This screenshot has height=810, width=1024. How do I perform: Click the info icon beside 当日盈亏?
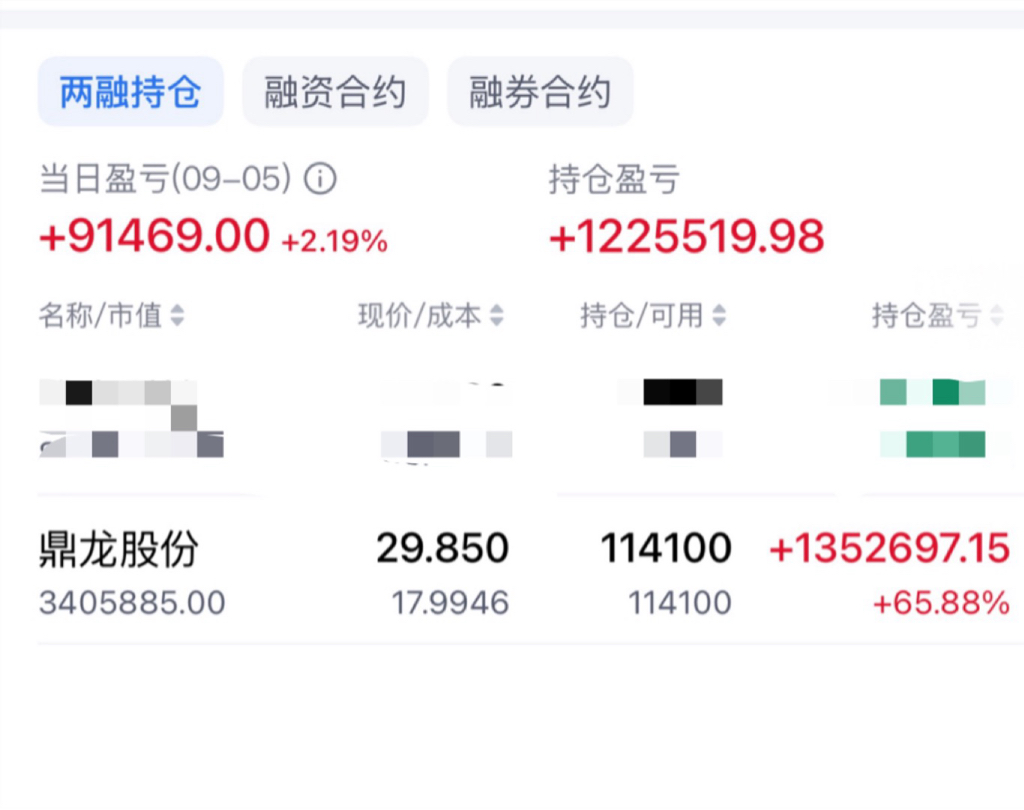320,180
